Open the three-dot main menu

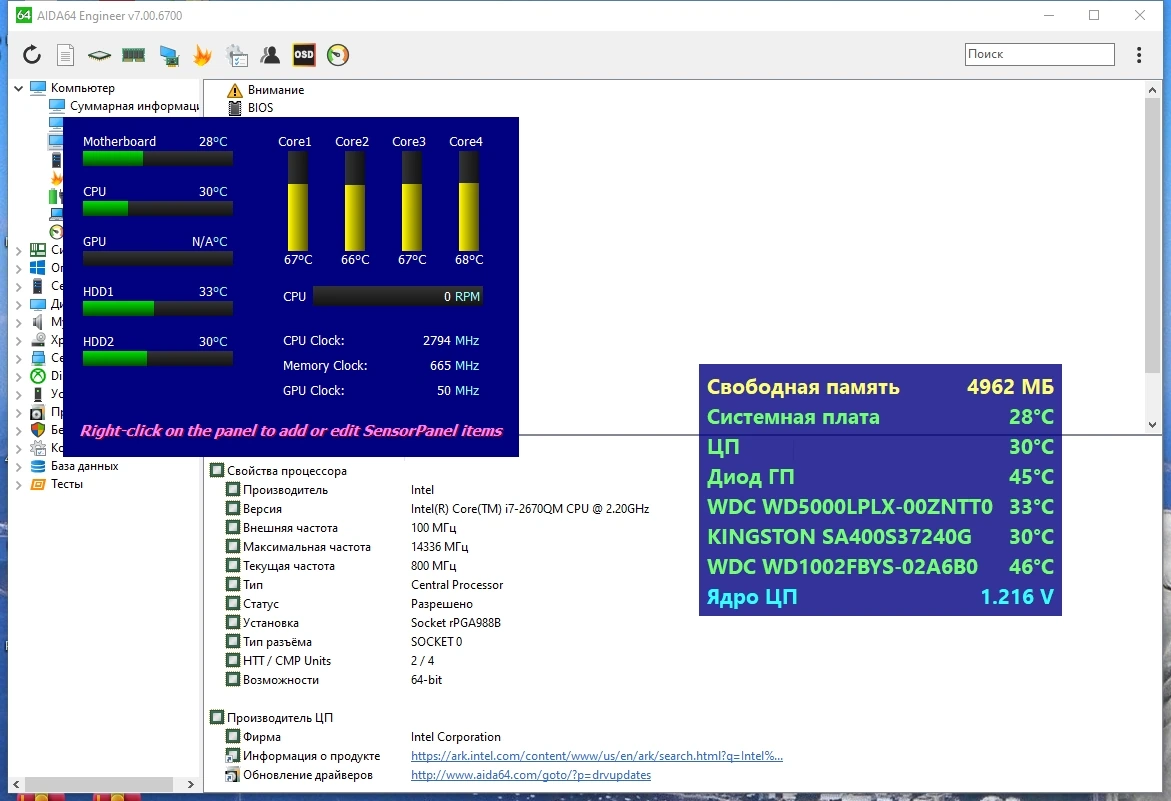[1139, 54]
